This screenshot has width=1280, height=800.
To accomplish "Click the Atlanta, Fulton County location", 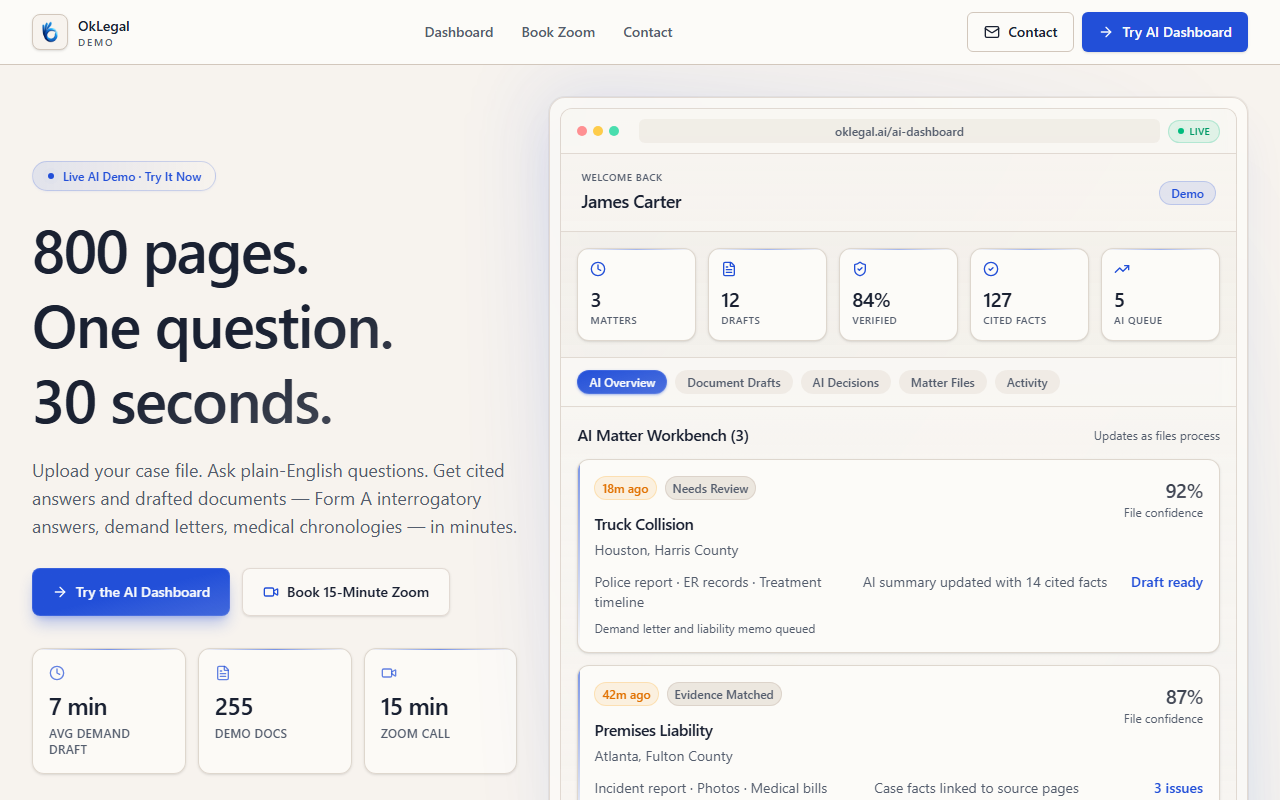I will pyautogui.click(x=663, y=756).
